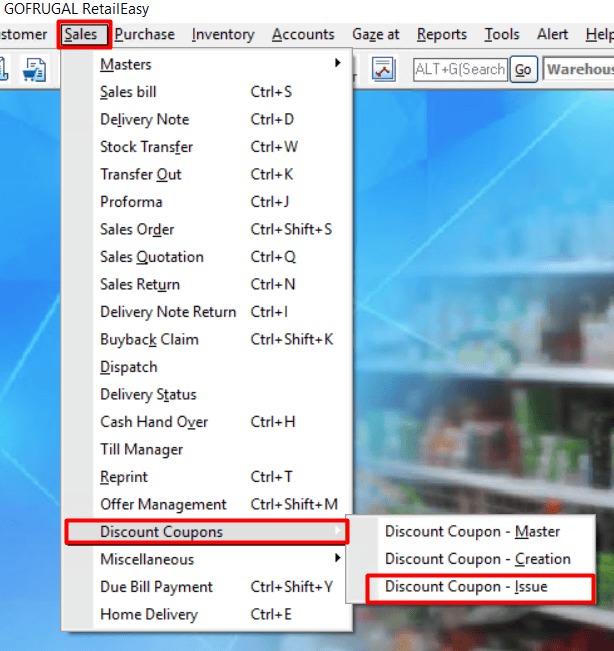Click the chart report toolbar icon
Viewport: 614px width, 651px height.
tap(383, 69)
